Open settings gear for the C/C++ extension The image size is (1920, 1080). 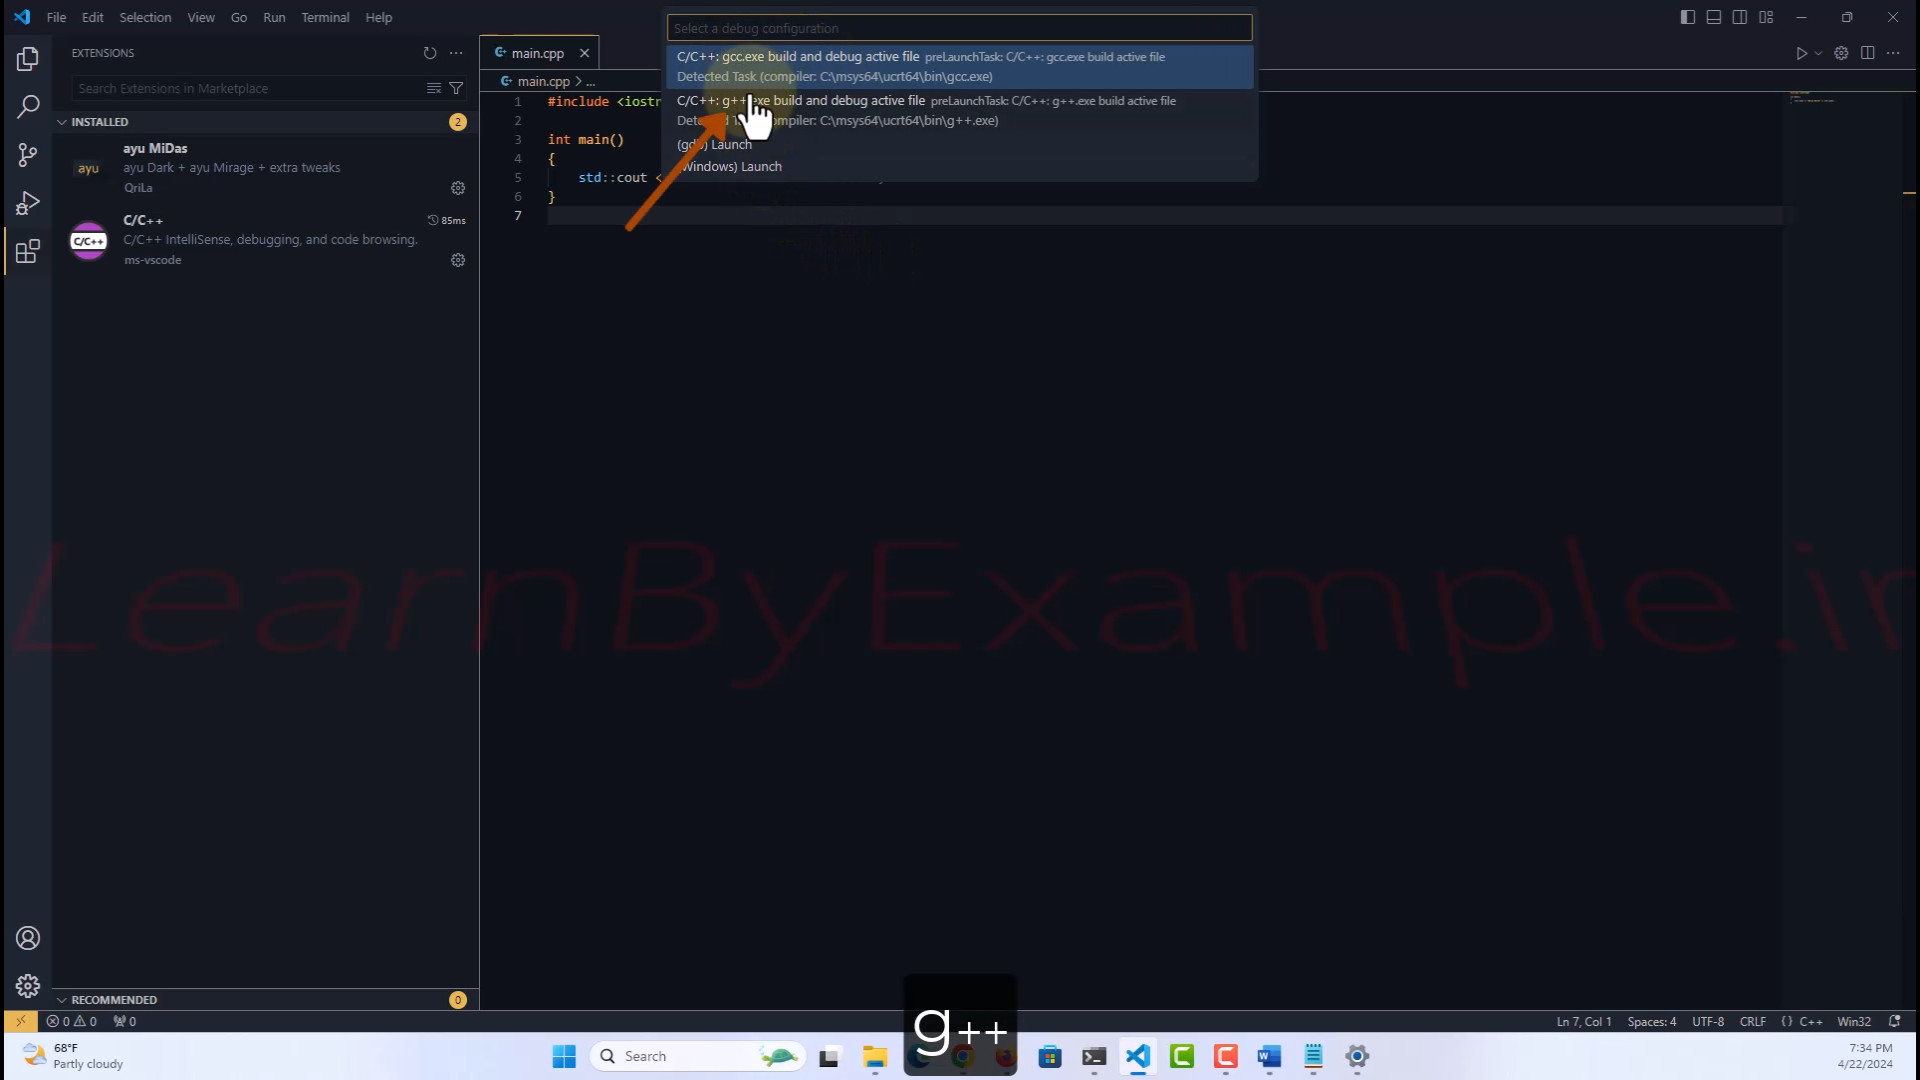click(x=458, y=260)
